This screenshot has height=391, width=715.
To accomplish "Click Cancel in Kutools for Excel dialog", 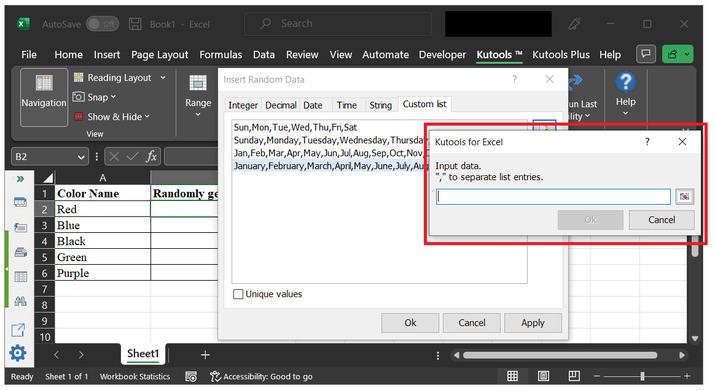I will 662,220.
